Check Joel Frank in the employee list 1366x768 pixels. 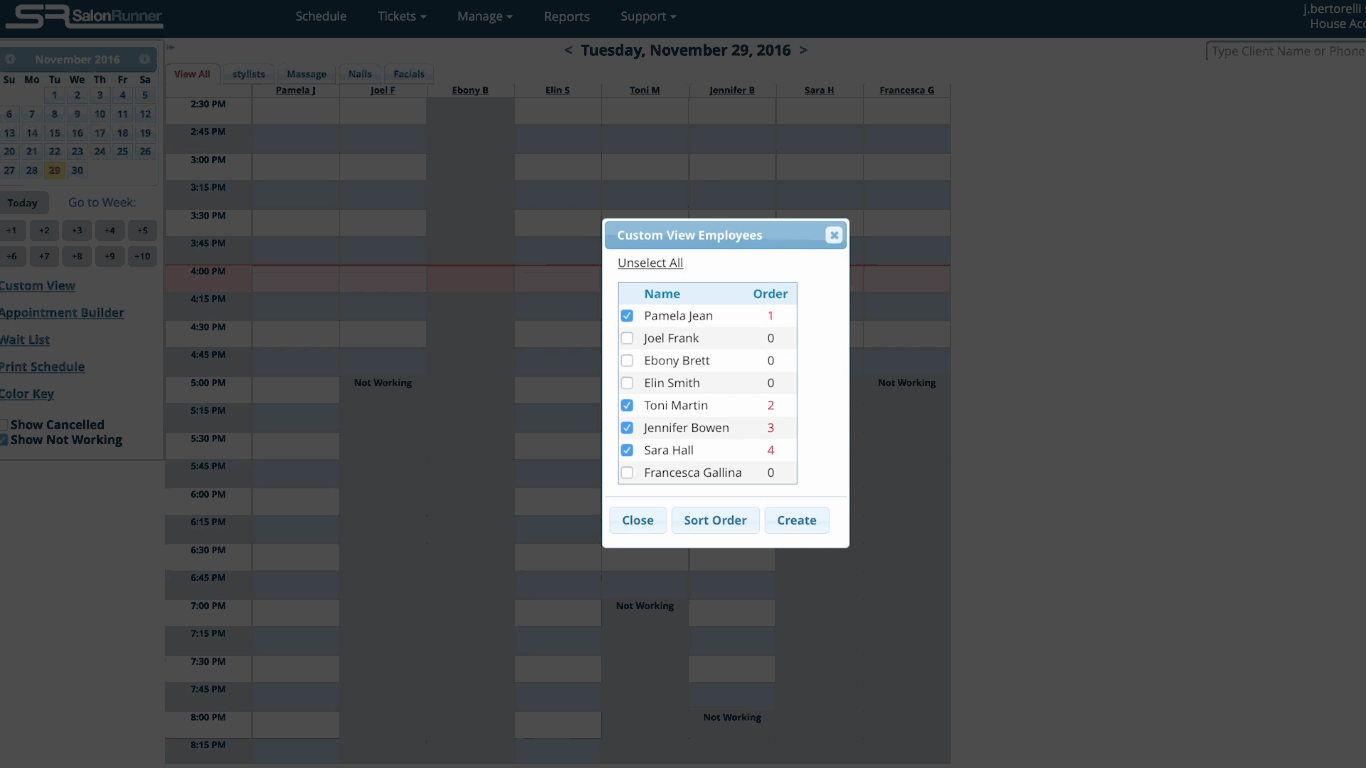(627, 338)
